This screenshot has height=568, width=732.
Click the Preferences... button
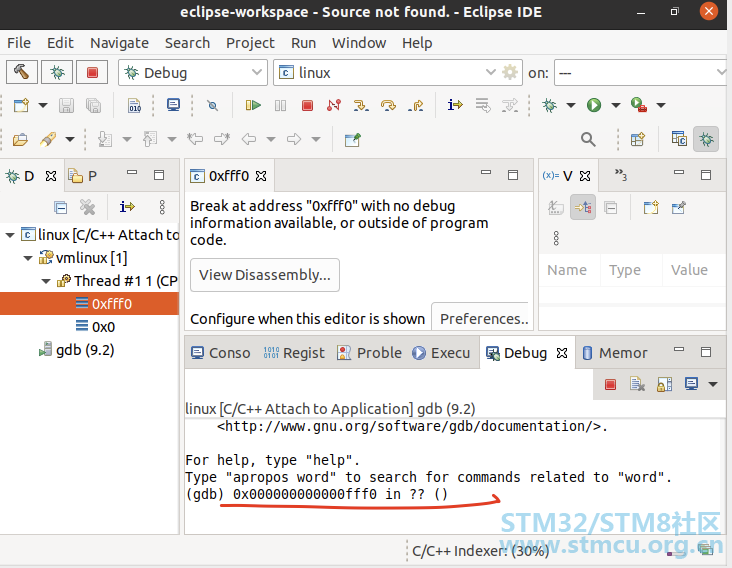coord(481,318)
